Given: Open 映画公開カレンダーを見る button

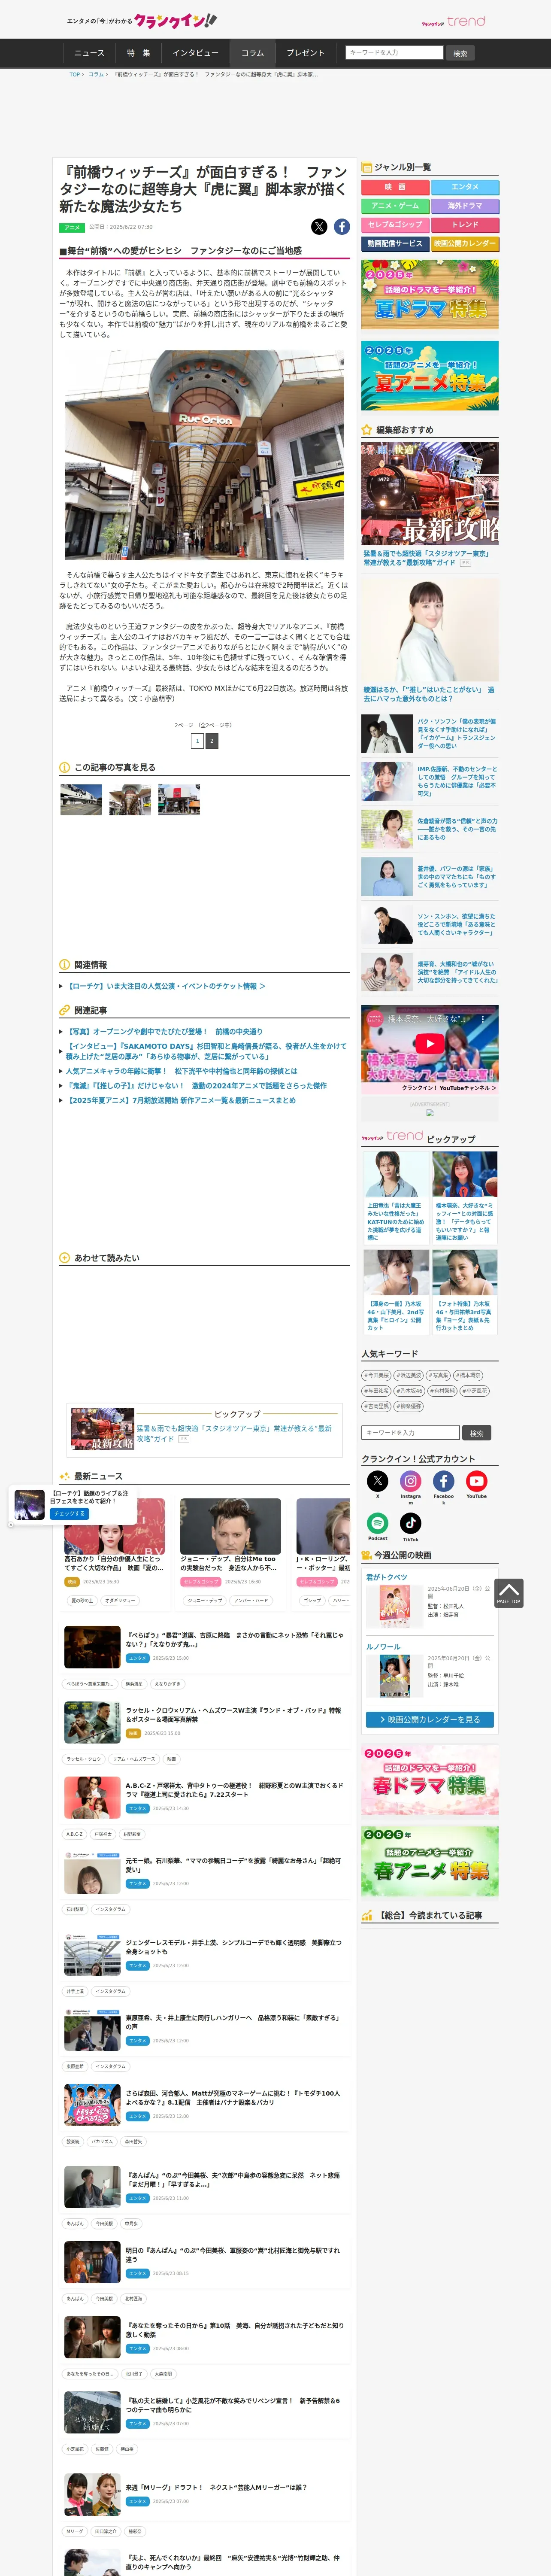Looking at the screenshot, I should coord(430,1719).
